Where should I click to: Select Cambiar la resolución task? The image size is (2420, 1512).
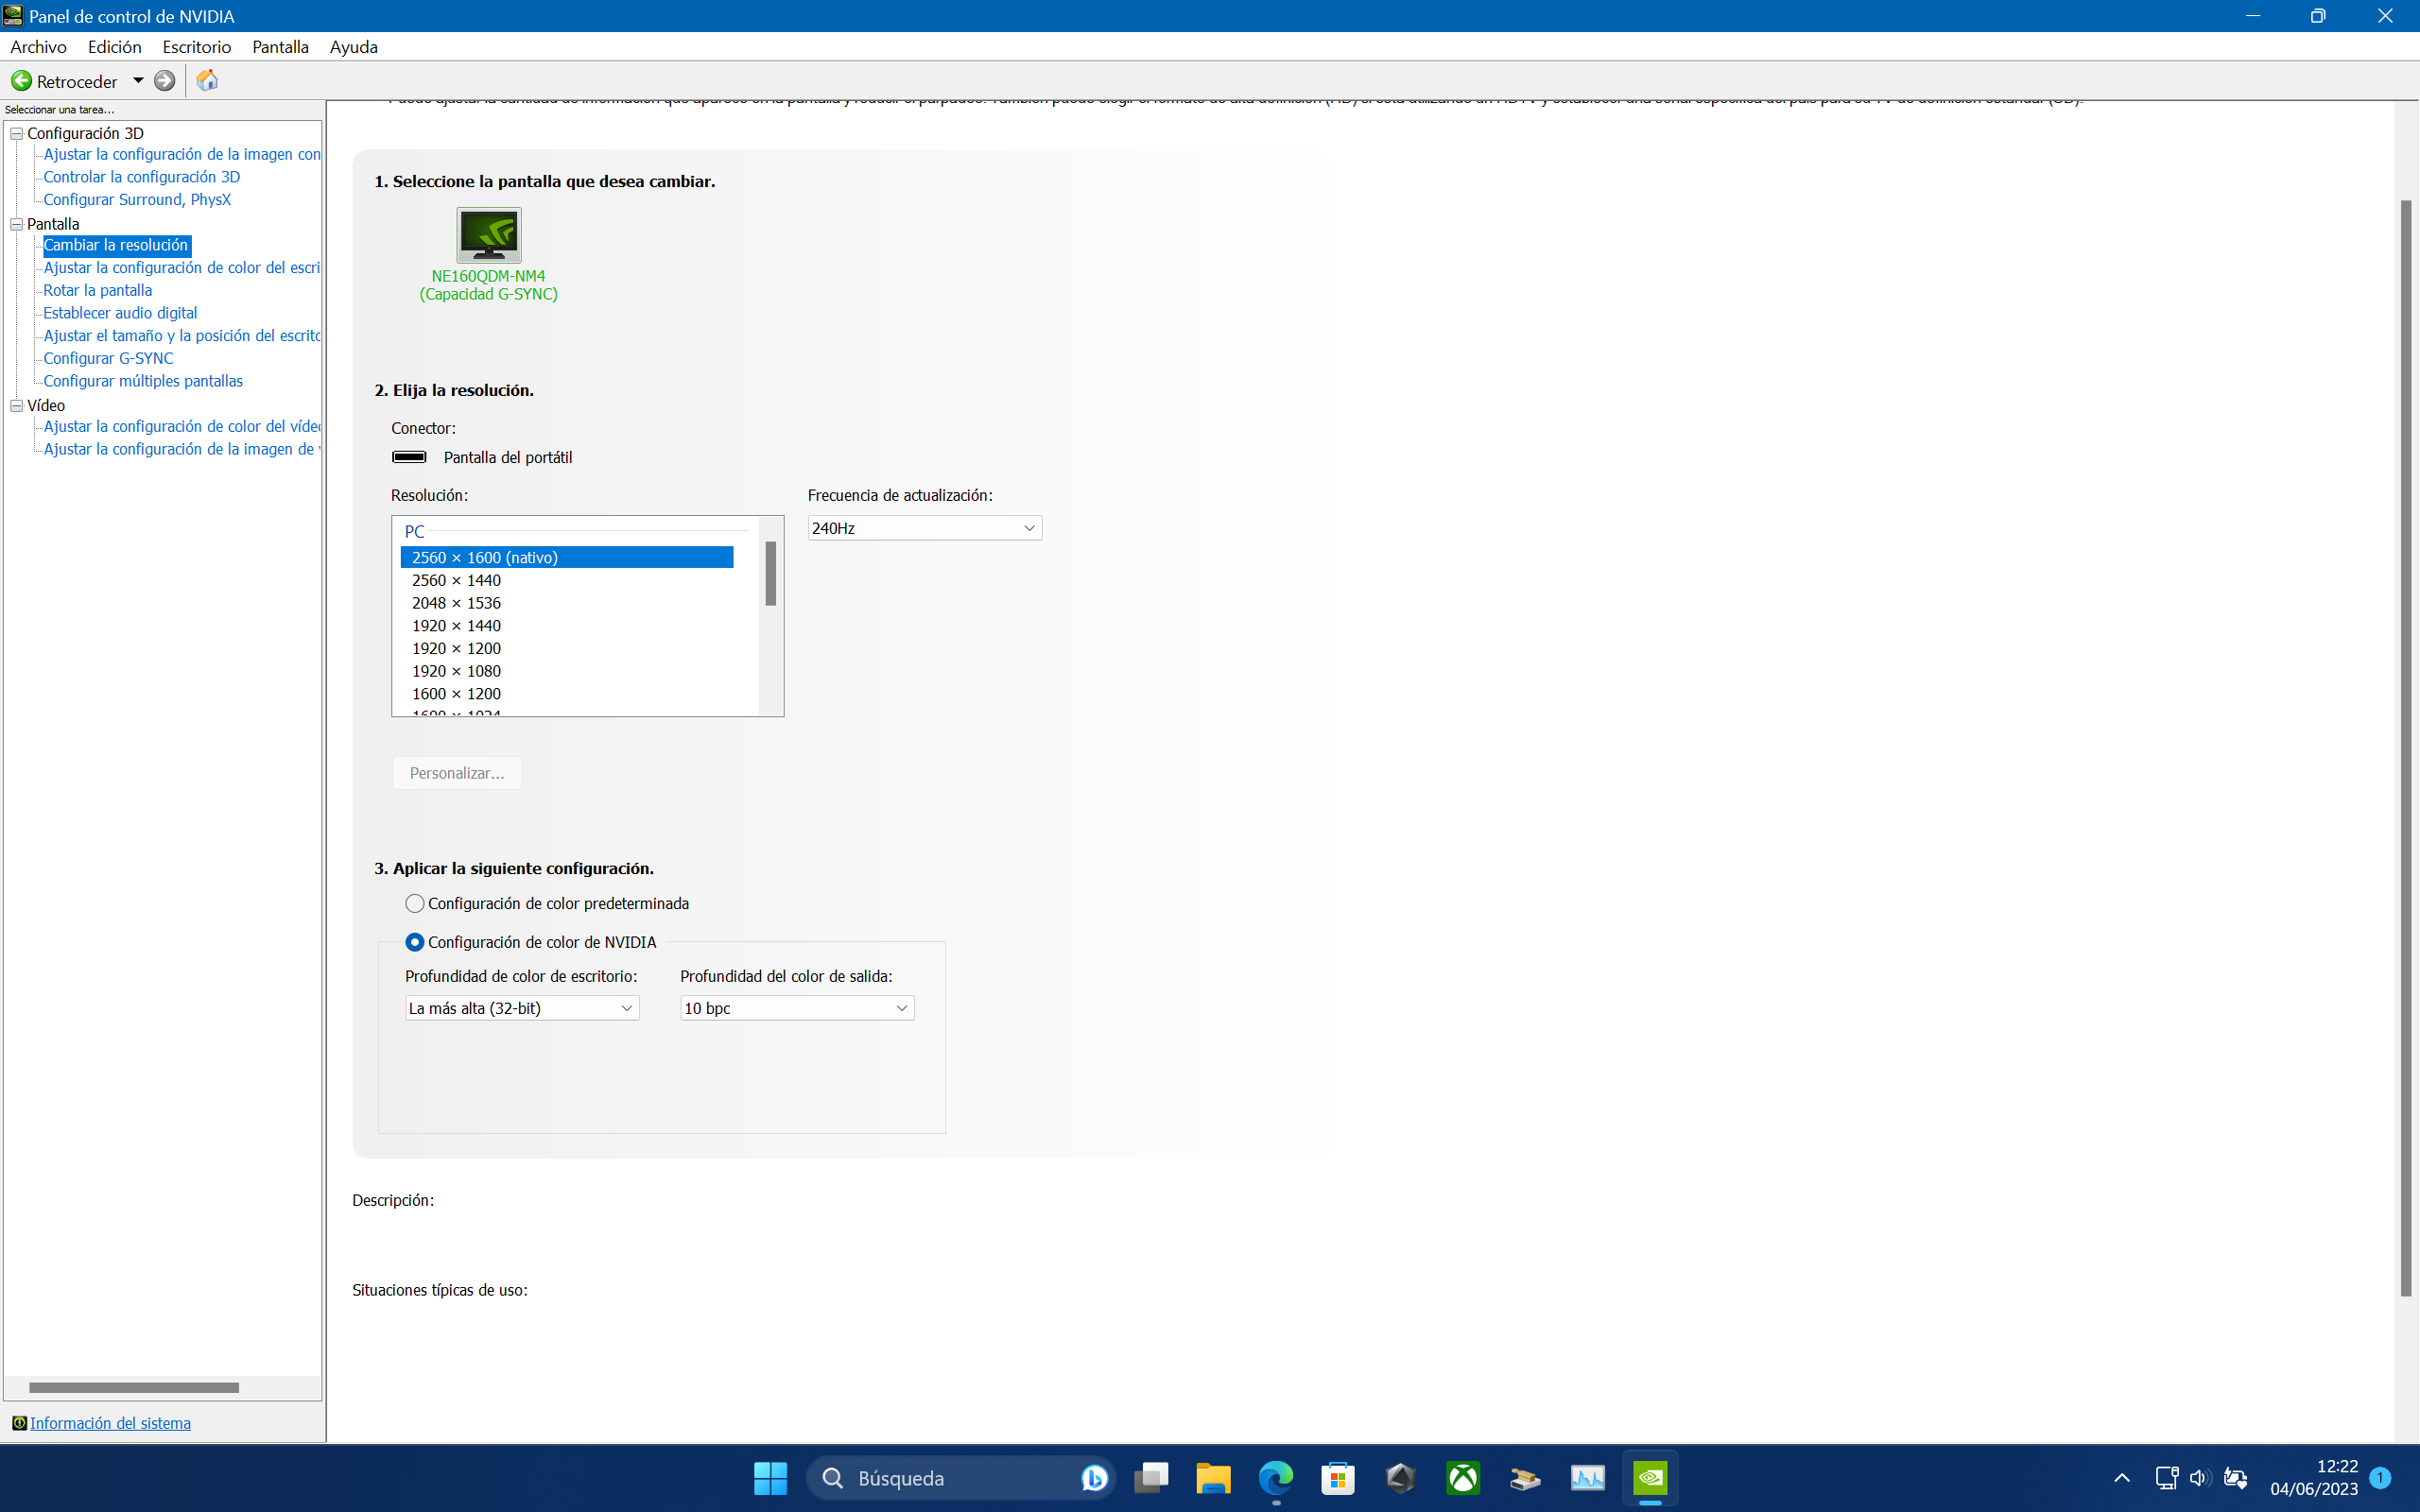116,245
